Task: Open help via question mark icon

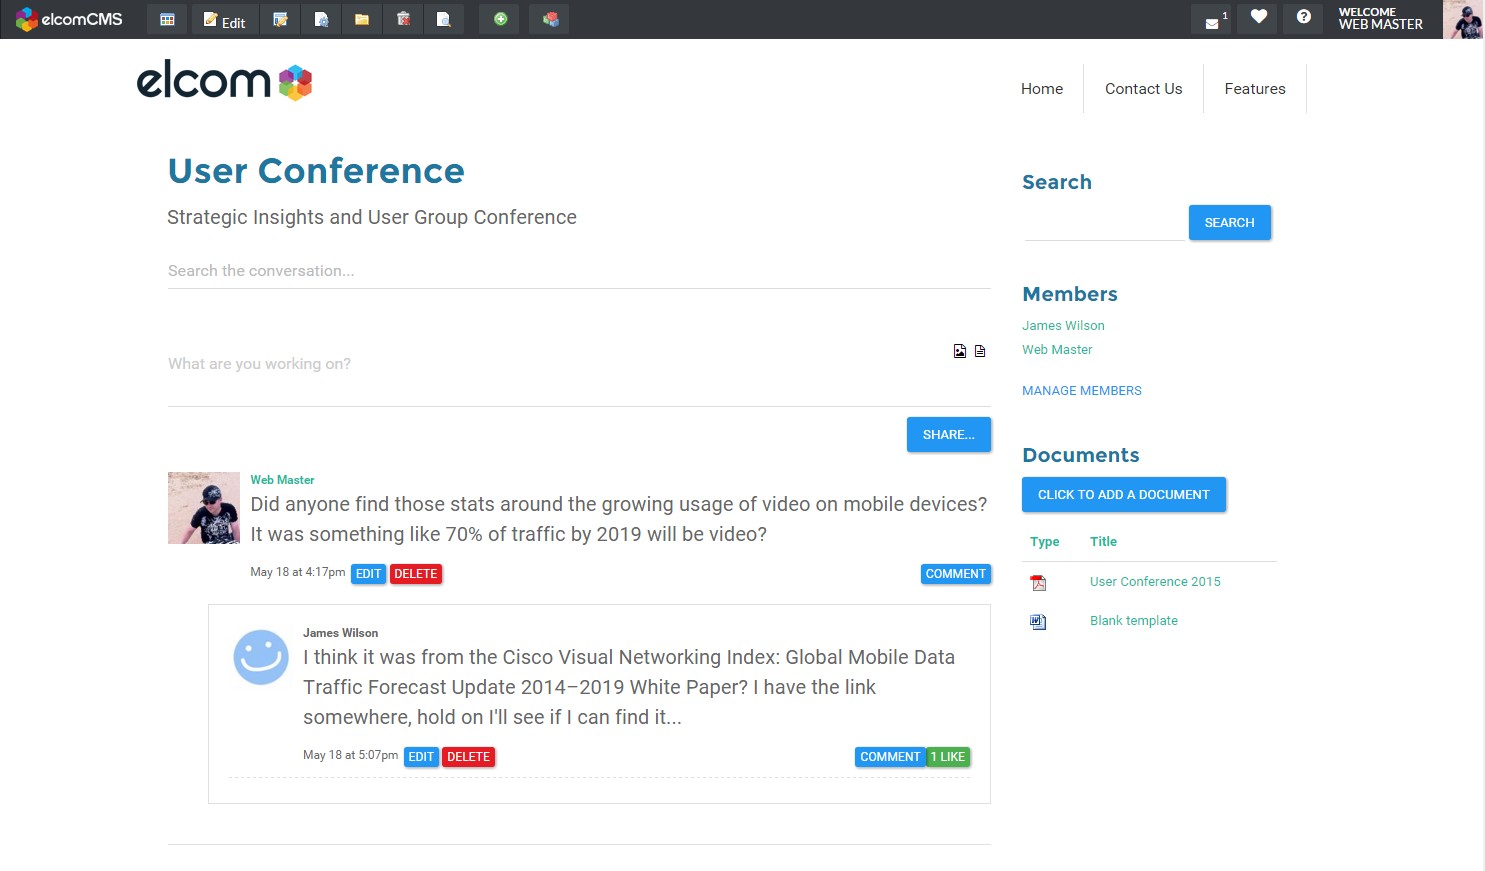Action: click(x=1303, y=17)
